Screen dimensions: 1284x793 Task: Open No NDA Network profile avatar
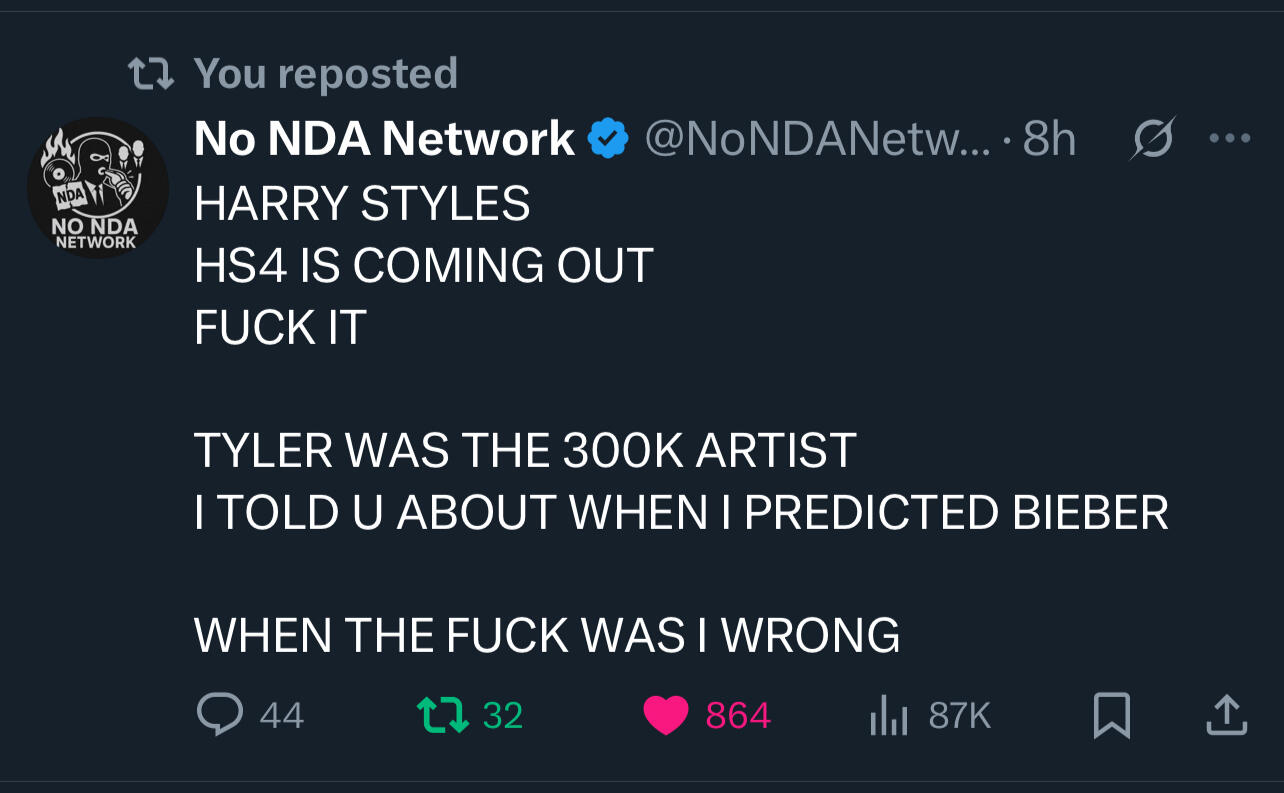[x=97, y=188]
